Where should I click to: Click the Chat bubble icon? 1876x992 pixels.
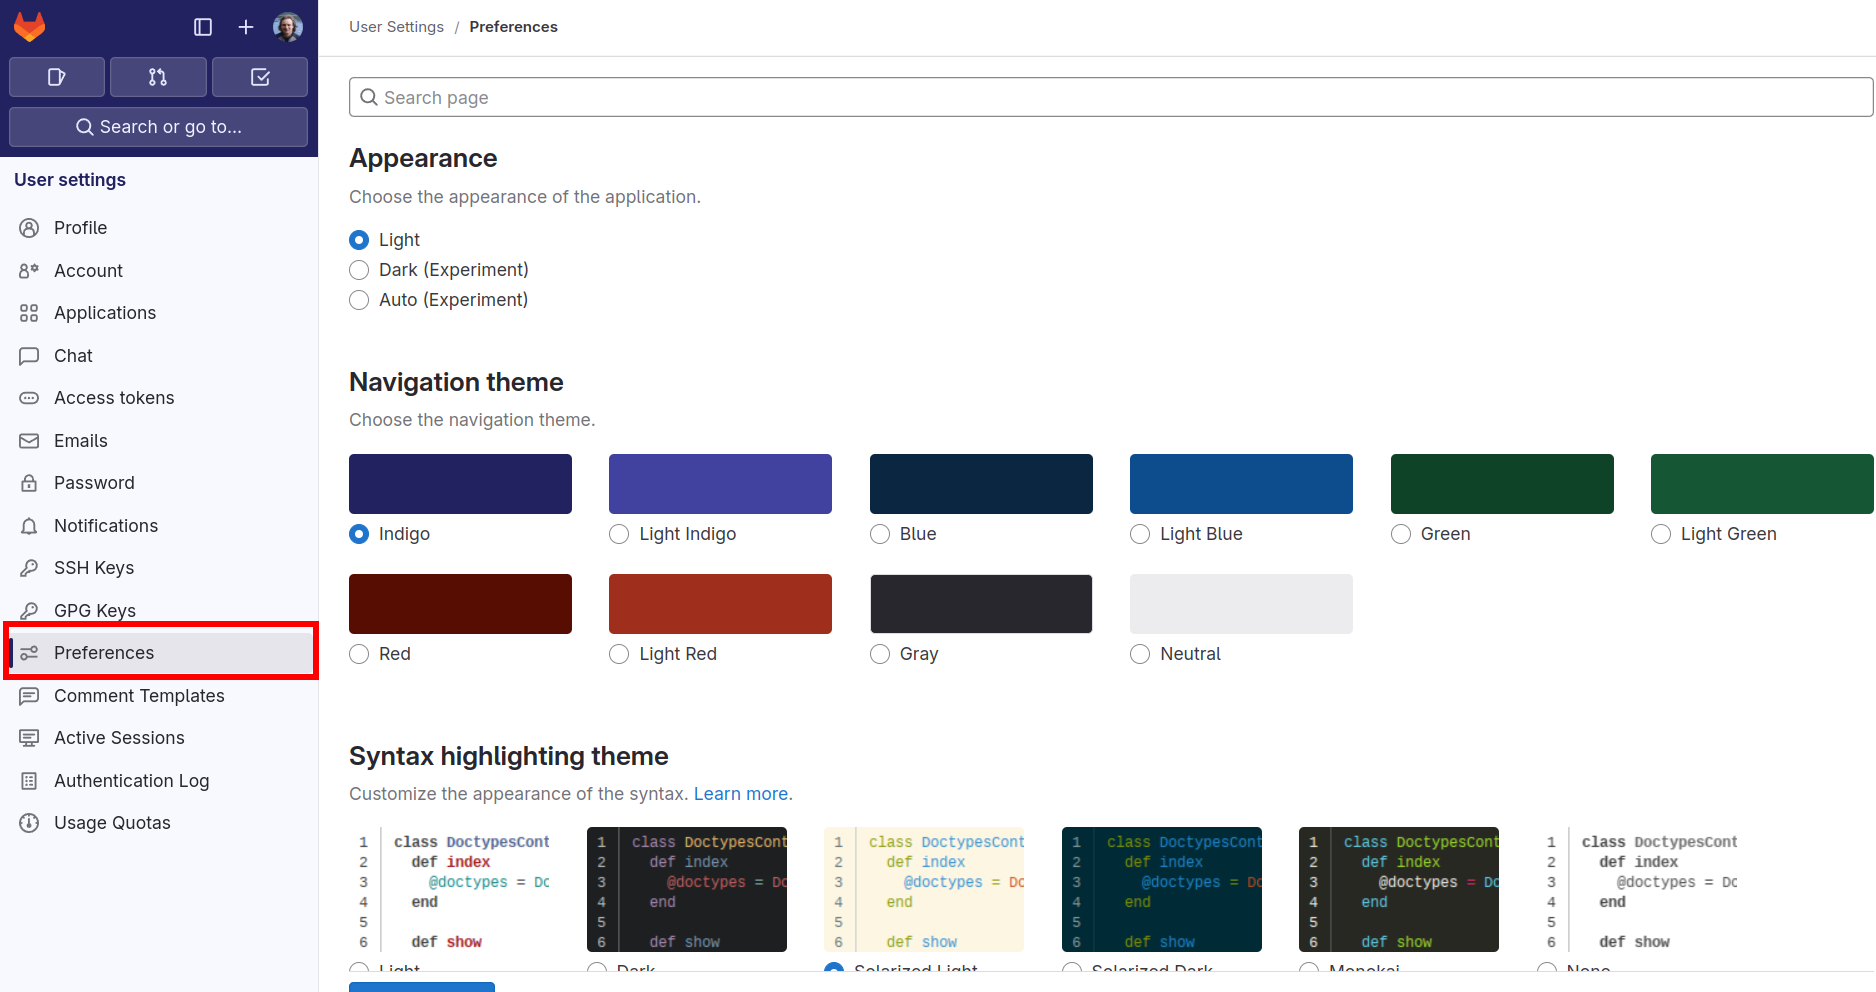coord(29,356)
